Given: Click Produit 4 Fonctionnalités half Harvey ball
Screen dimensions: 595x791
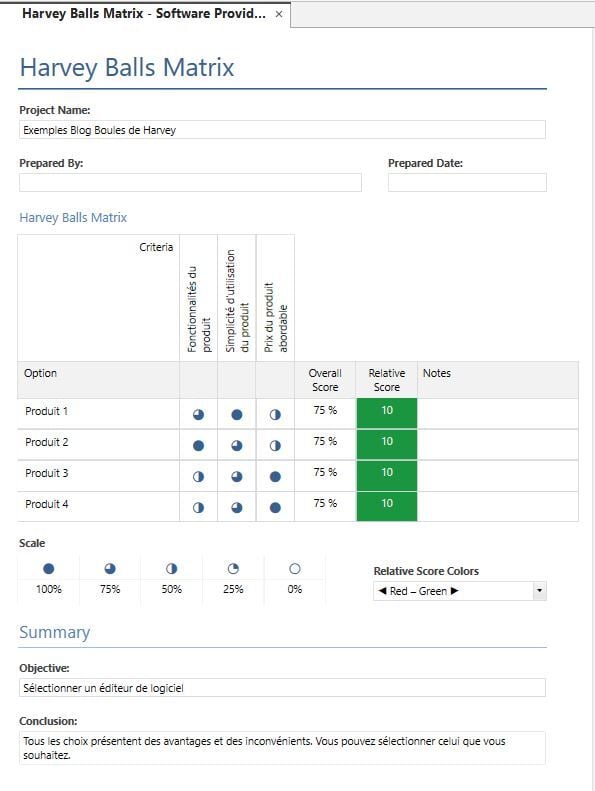Looking at the screenshot, I should coord(198,508).
